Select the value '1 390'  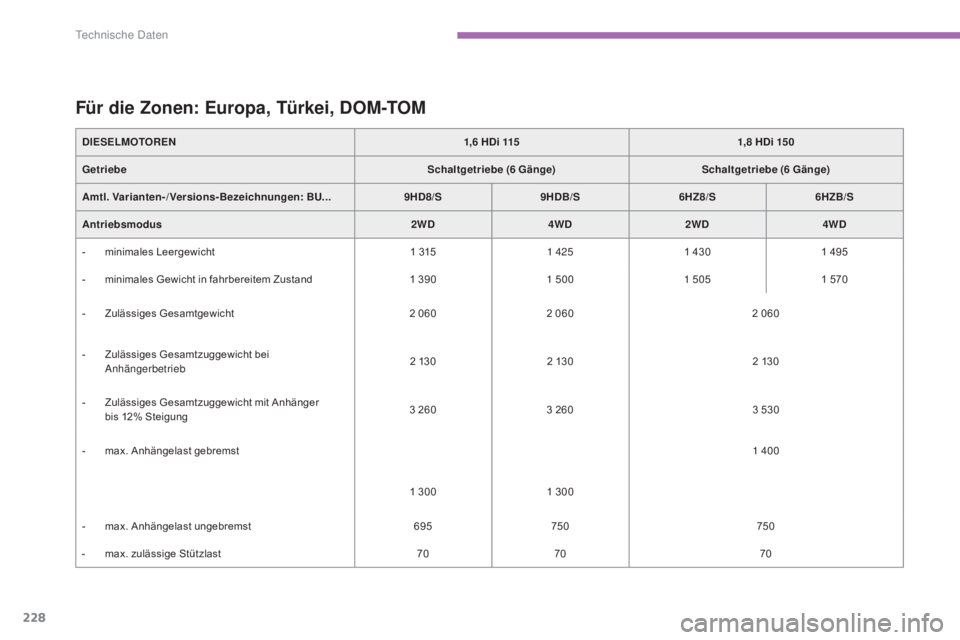click(x=423, y=279)
